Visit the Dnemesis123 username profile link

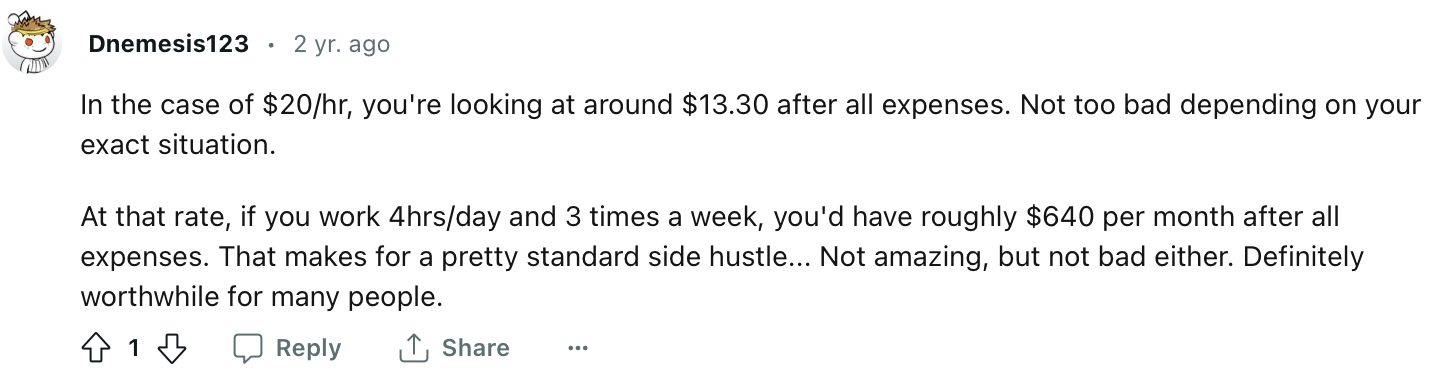point(168,44)
